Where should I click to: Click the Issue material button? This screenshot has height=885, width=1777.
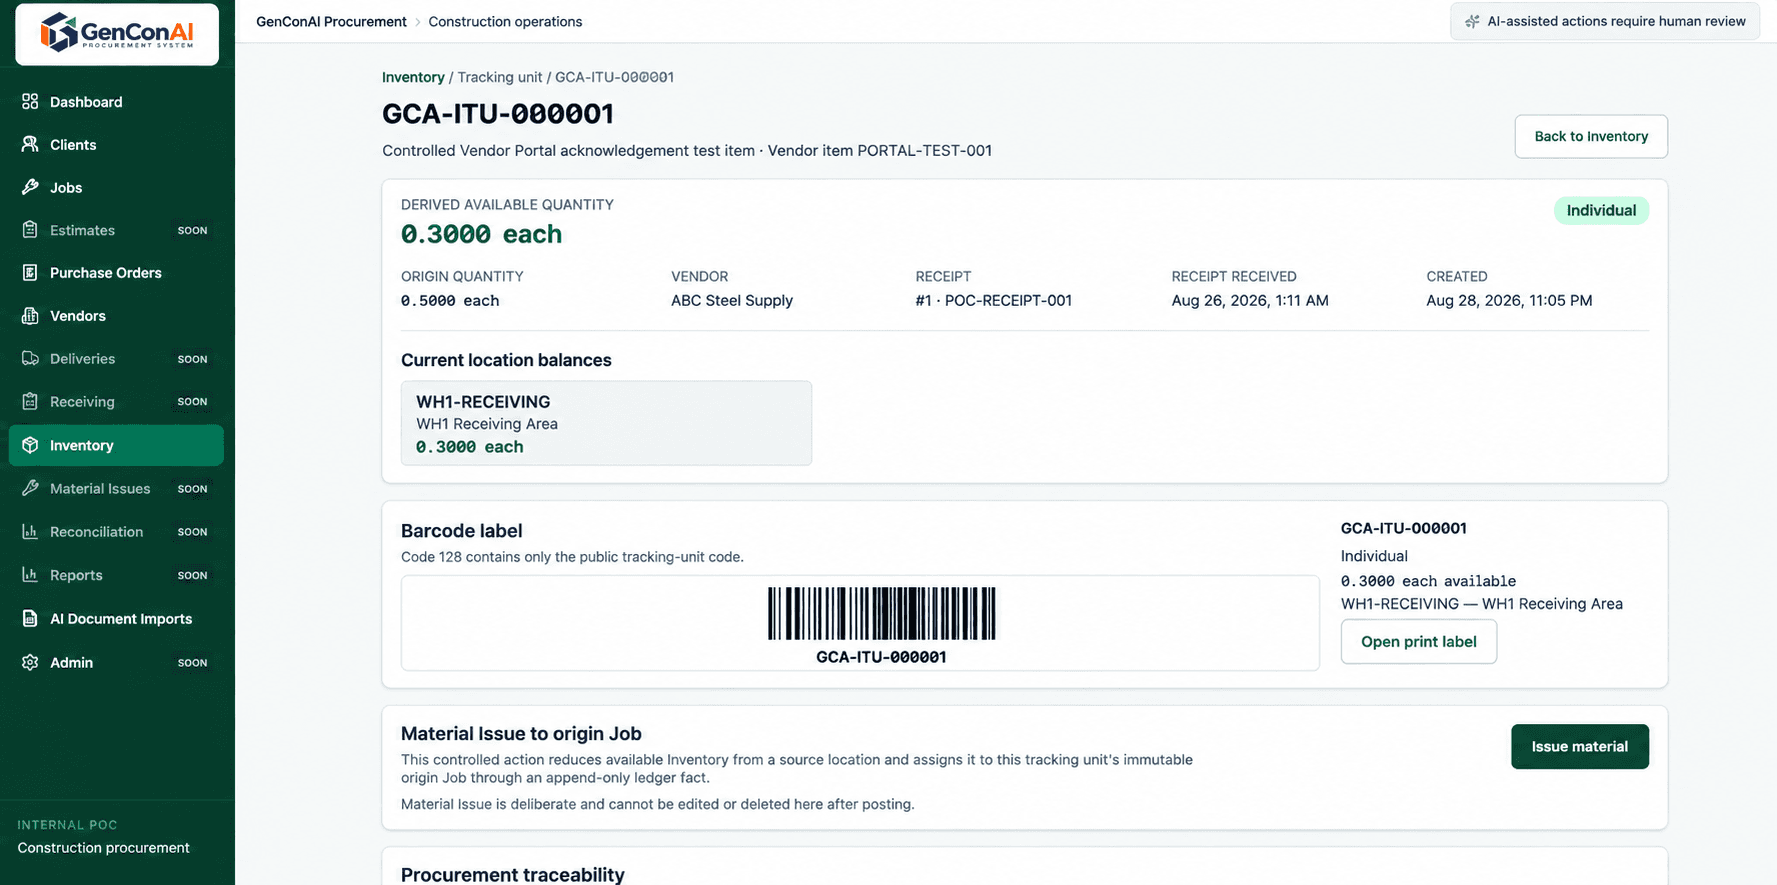1579,747
